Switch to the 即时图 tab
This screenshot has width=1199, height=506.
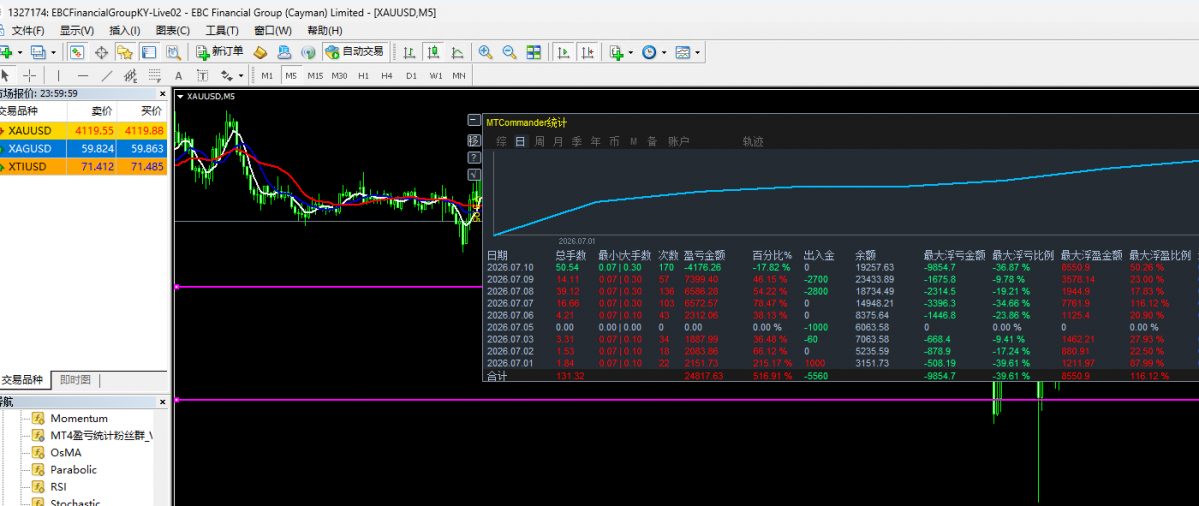[76, 380]
